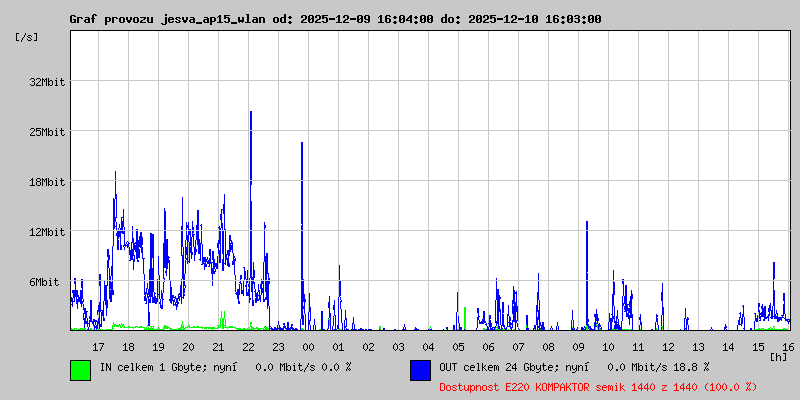Click hour label '10' on the x-axis
The width and height of the screenshot is (800, 400).
[x=608, y=347]
